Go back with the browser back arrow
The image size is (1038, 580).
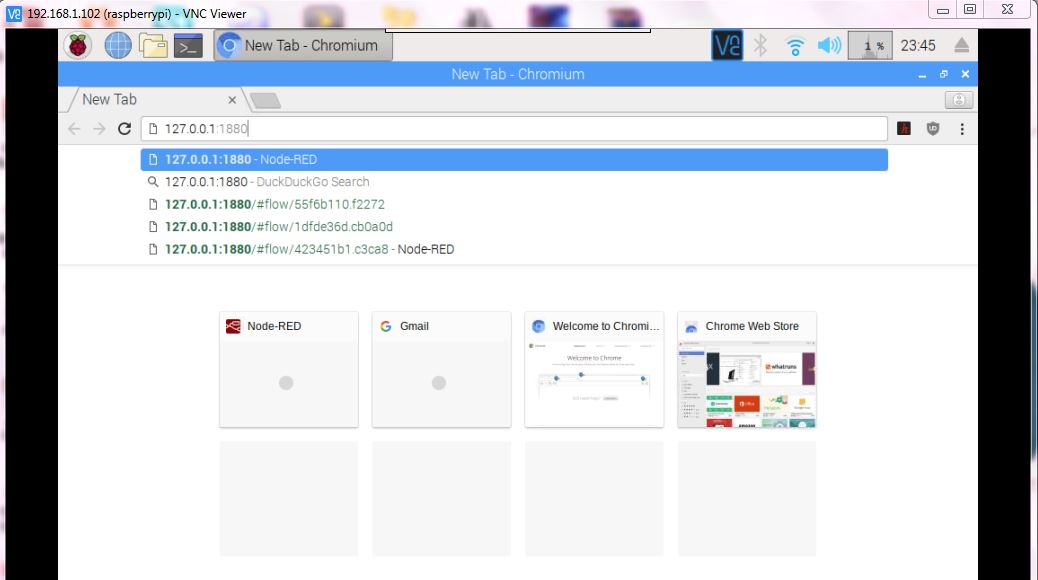pos(74,128)
